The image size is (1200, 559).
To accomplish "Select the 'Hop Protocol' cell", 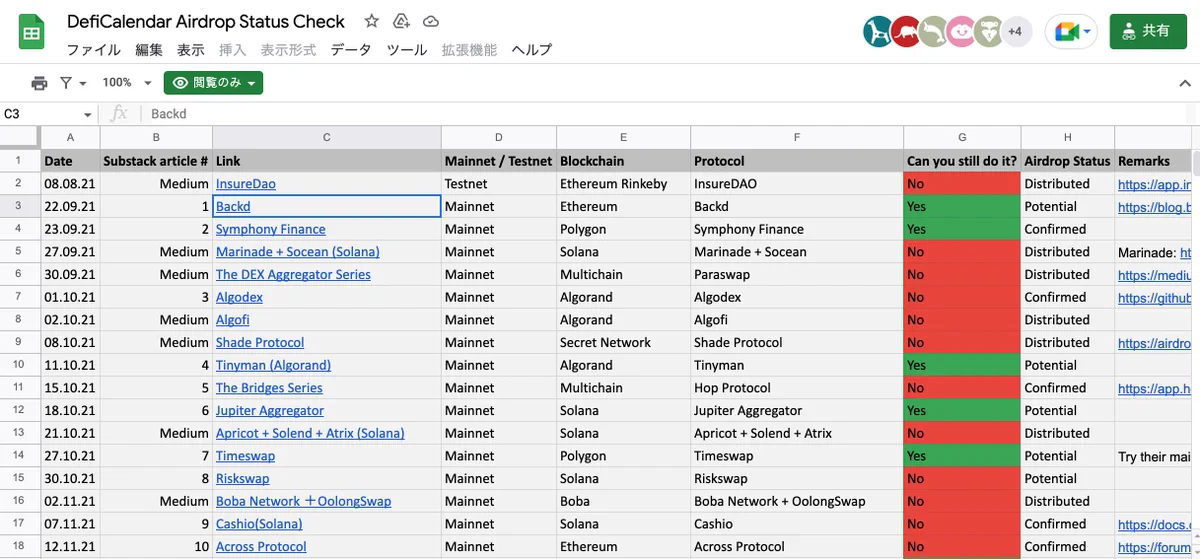I will (797, 388).
